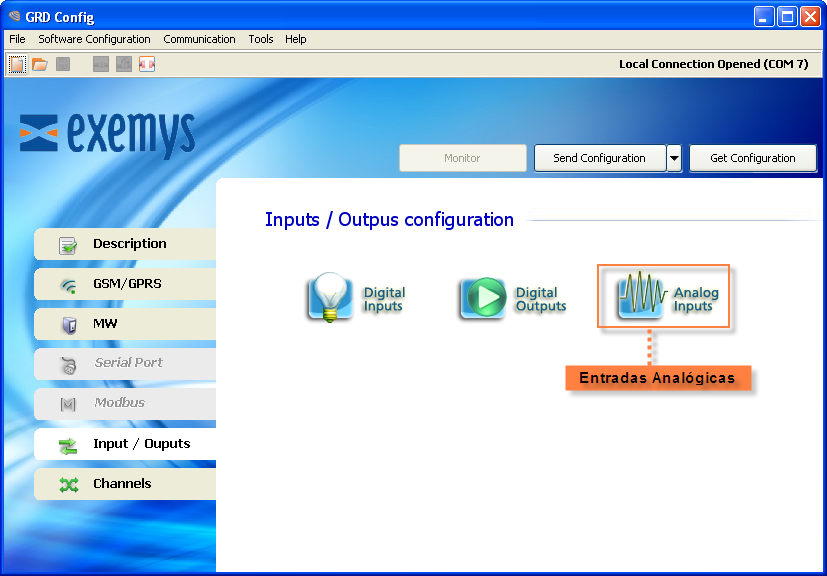Open the Software Configuration menu
Image resolution: width=827 pixels, height=576 pixels.
(x=94, y=39)
